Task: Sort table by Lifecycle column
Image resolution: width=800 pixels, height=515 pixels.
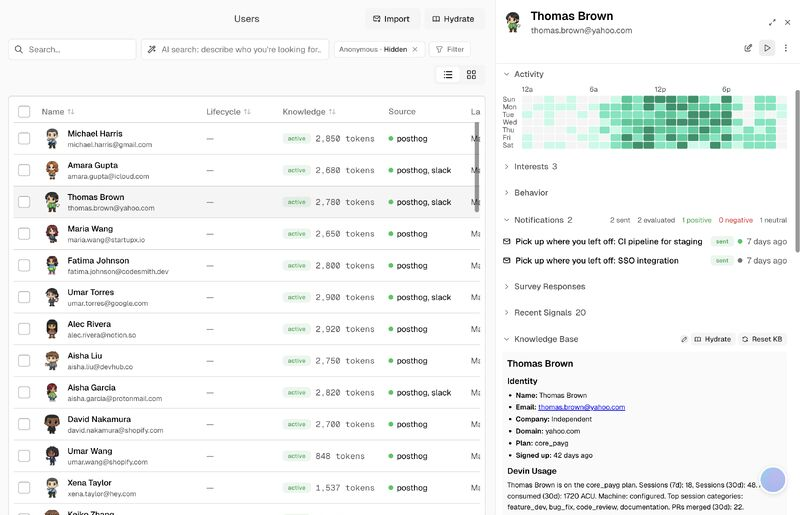Action: [228, 112]
